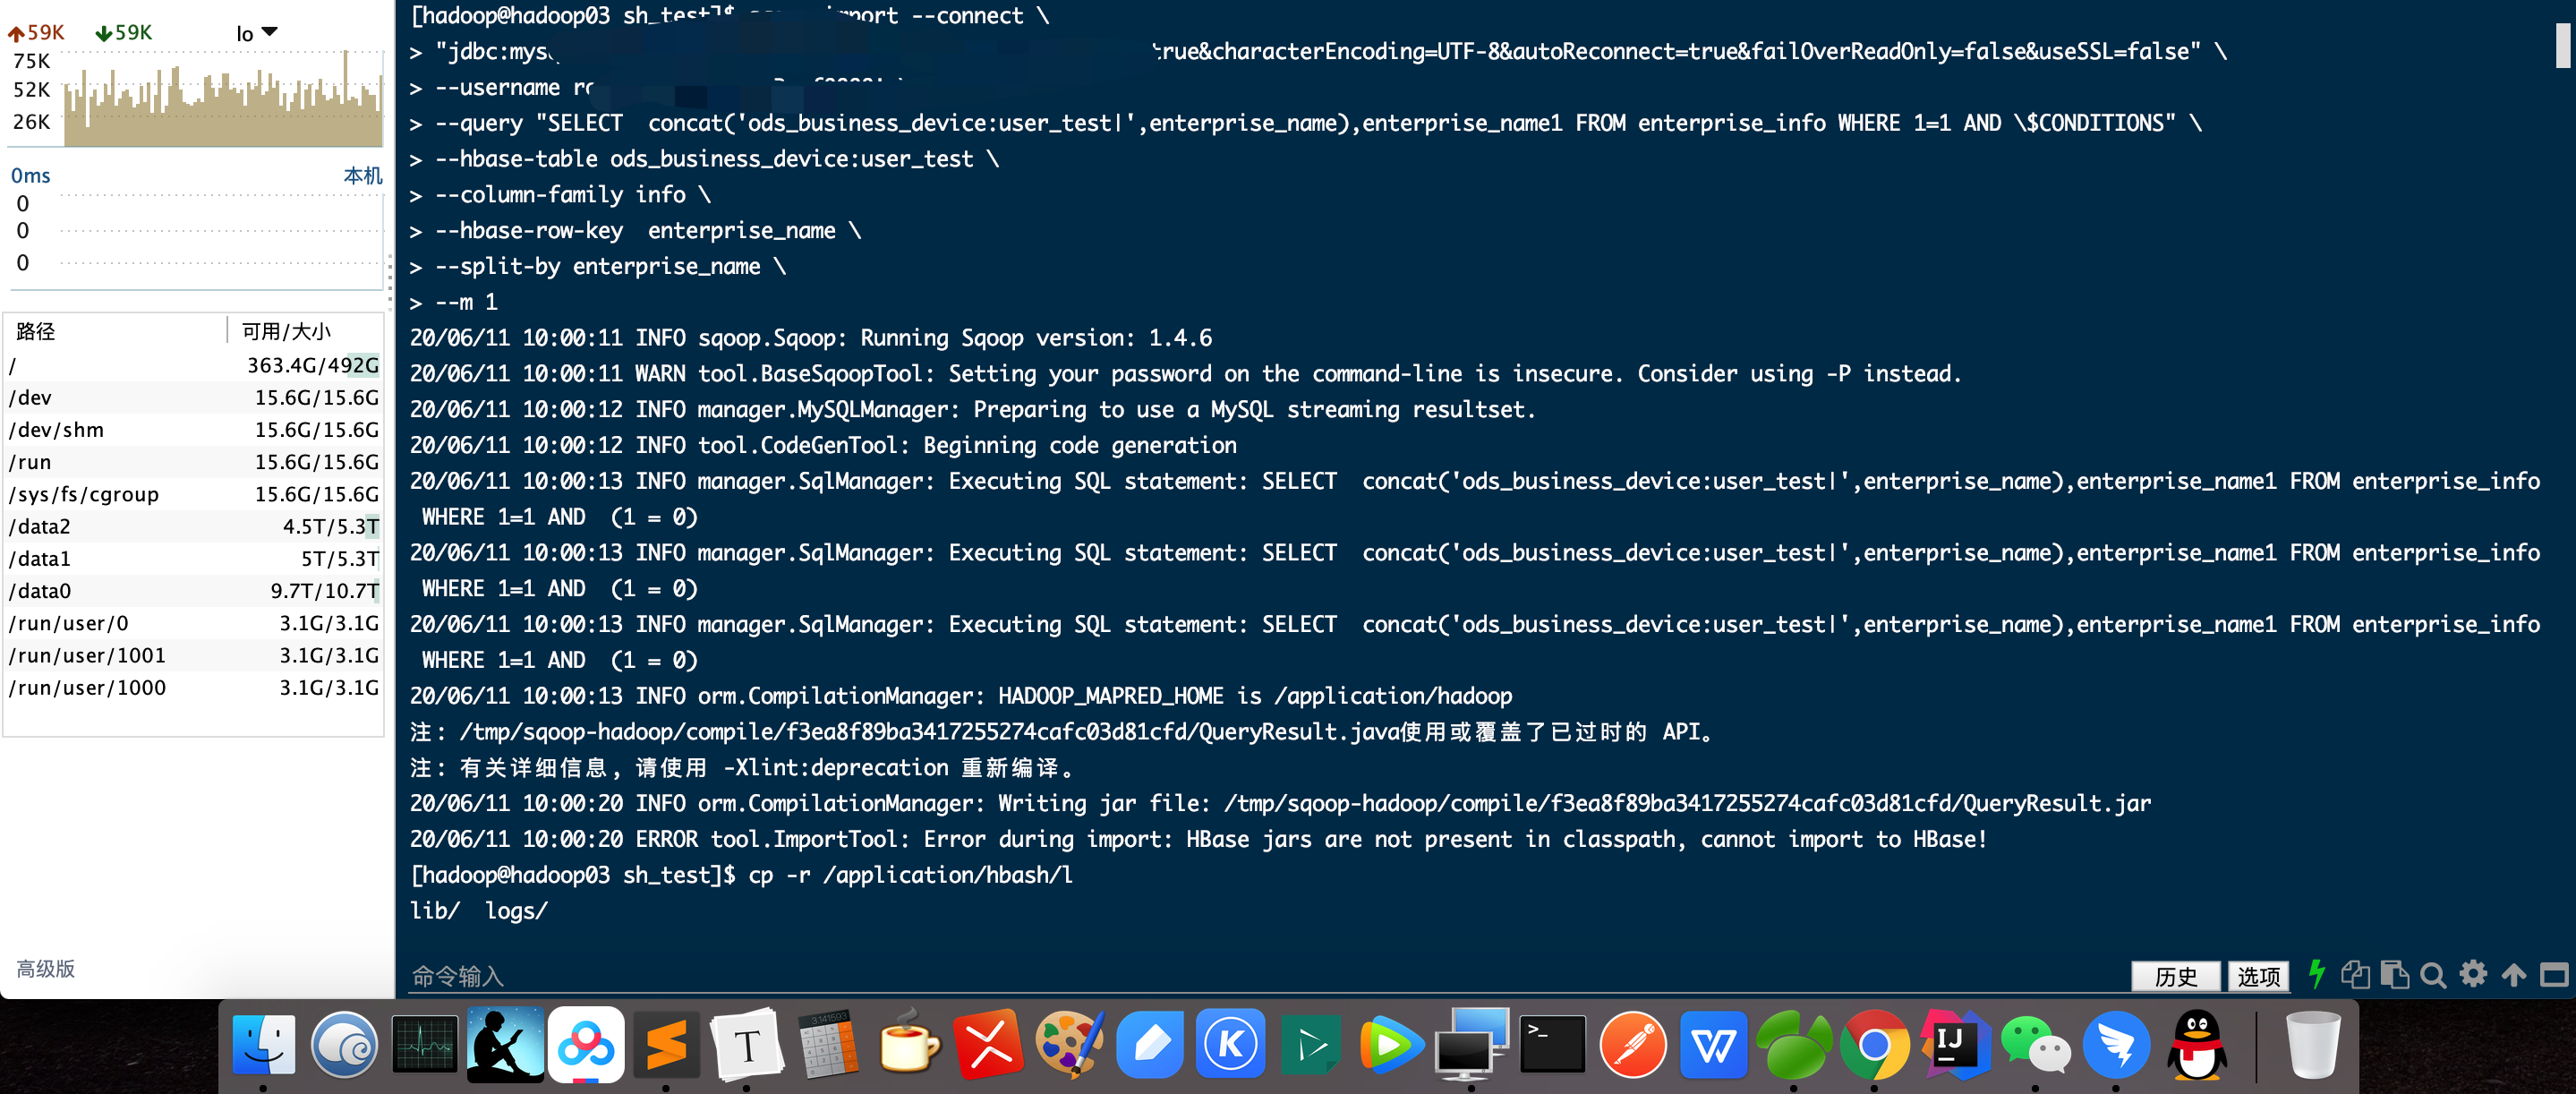
Task: Open terminal settings with the gear icon
Action: point(2473,974)
